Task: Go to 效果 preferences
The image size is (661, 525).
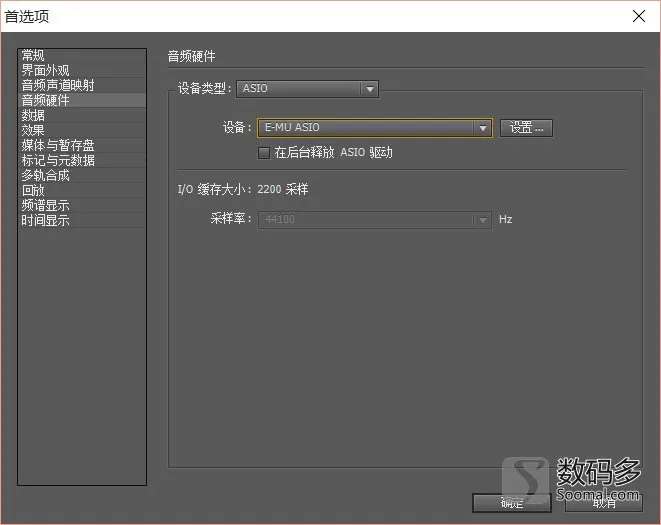Action: 82,130
